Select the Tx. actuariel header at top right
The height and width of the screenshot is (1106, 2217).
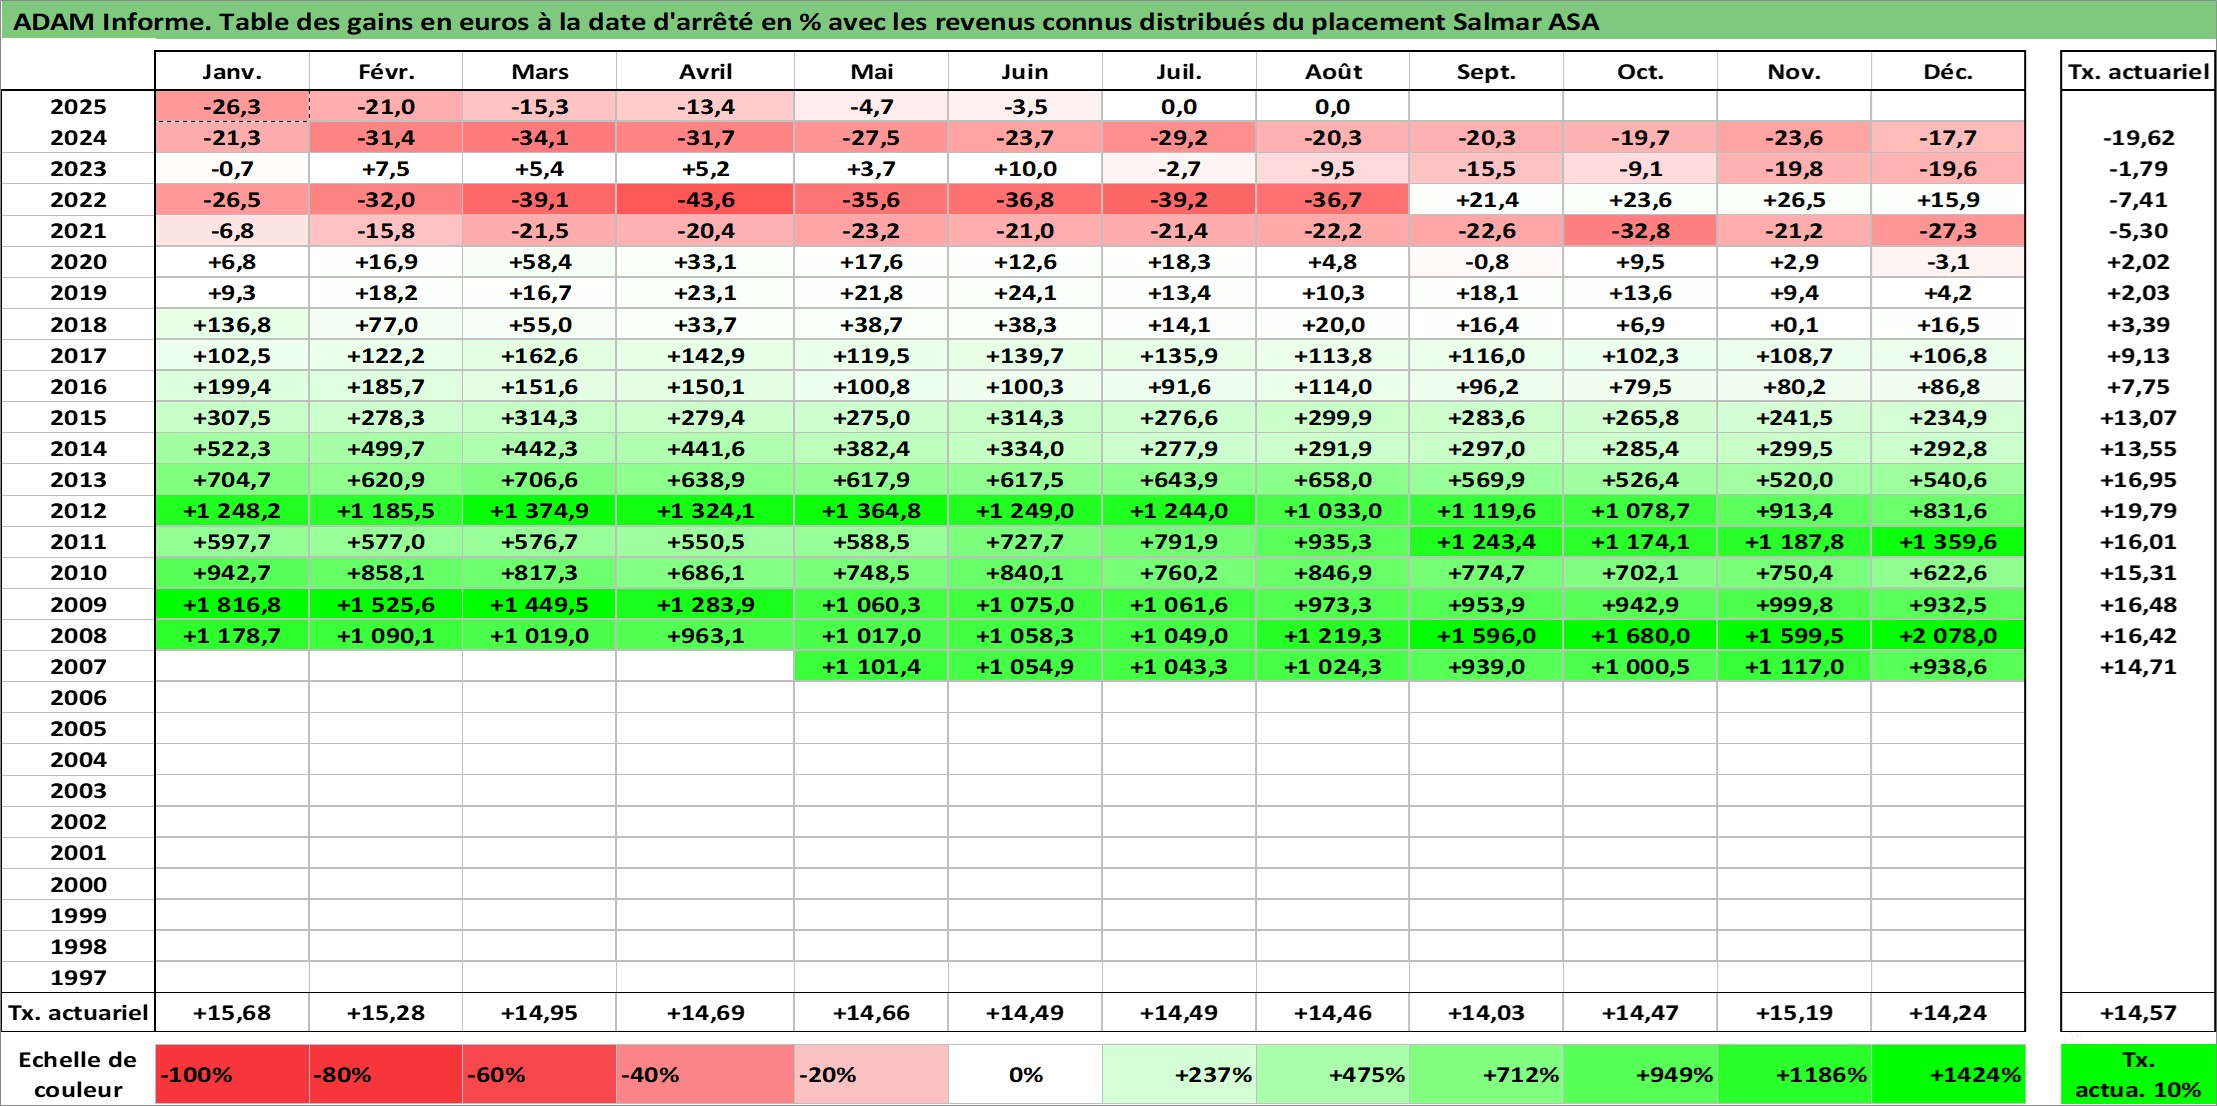pos(2138,72)
